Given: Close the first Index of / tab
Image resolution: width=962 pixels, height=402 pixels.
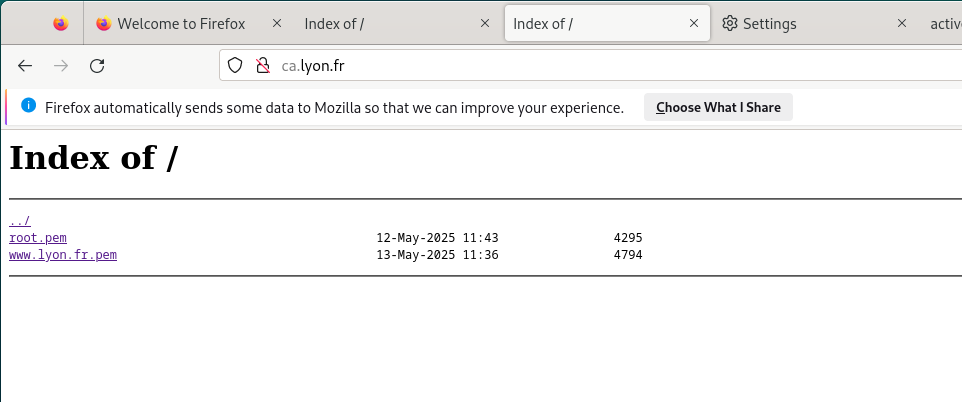Looking at the screenshot, I should [x=485, y=23].
